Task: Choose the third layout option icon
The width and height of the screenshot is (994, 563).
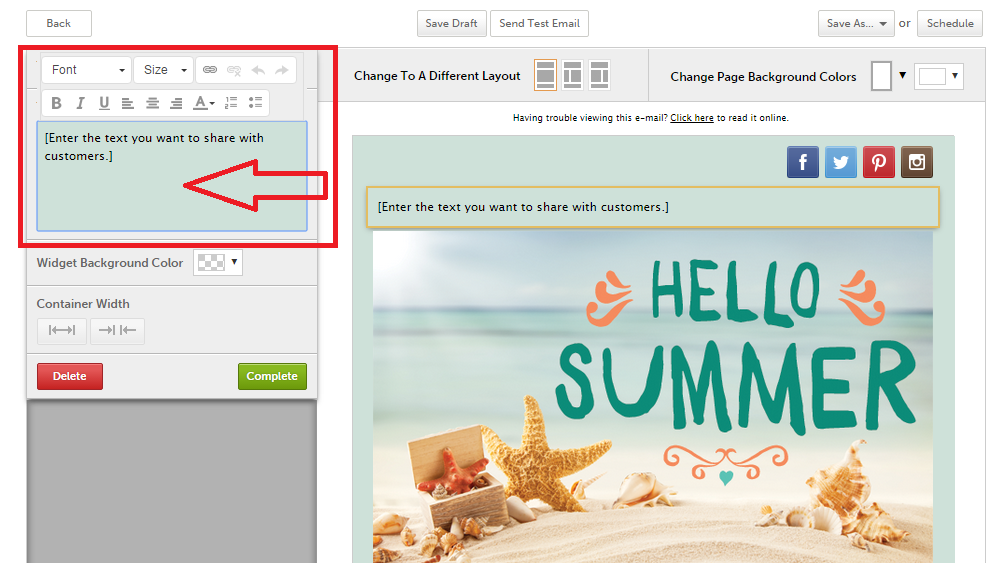Action: pyautogui.click(x=599, y=75)
